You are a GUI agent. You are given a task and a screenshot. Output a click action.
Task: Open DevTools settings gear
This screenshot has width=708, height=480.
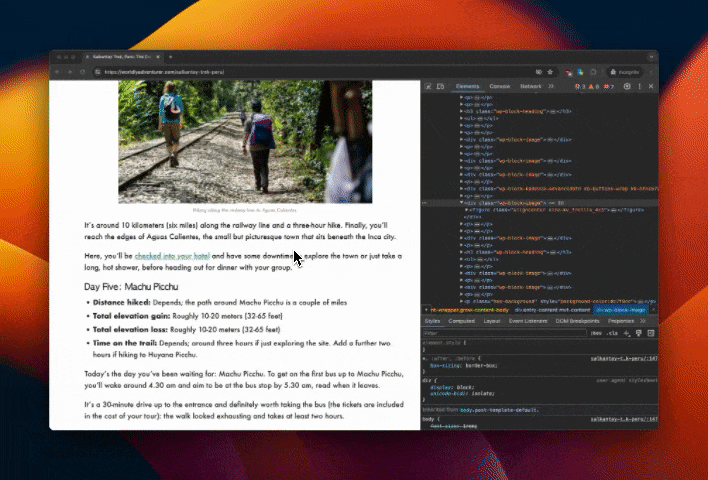627,86
